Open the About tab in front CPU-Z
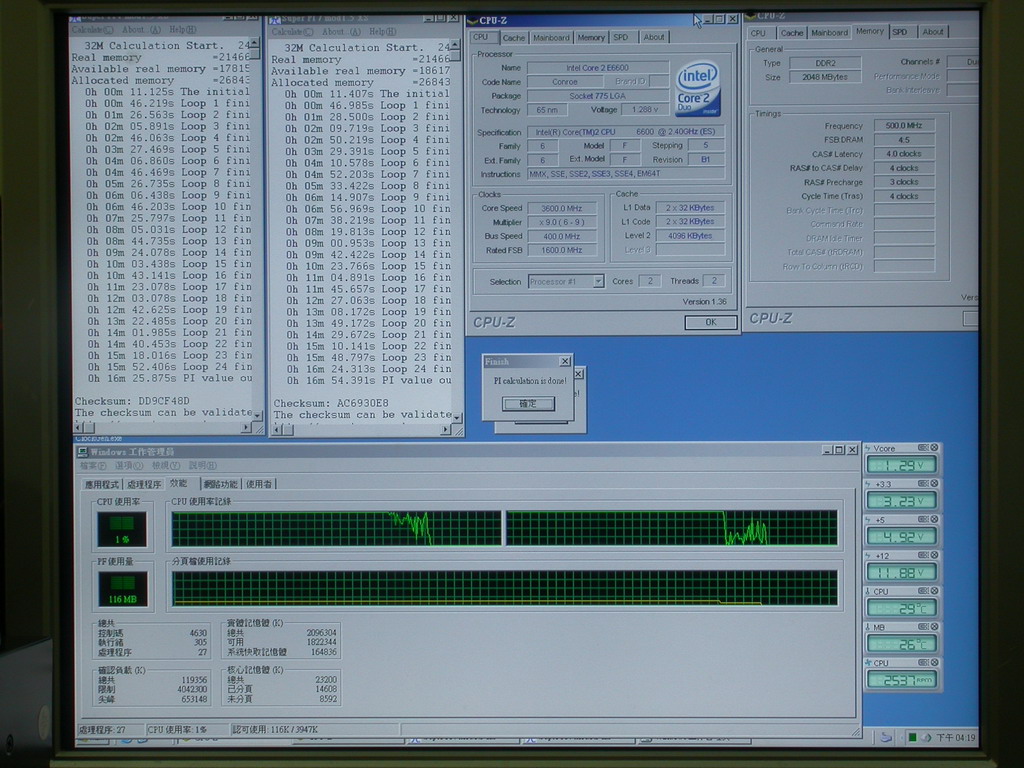This screenshot has height=768, width=1024. tap(654, 37)
